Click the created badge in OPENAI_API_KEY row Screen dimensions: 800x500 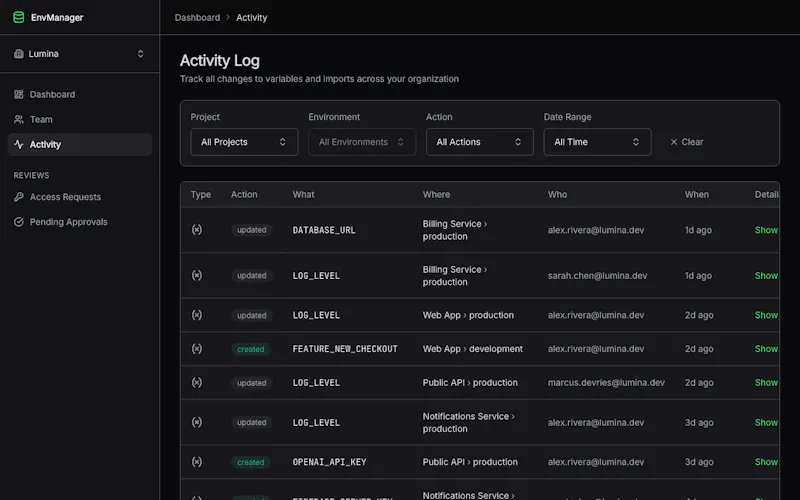tap(251, 462)
